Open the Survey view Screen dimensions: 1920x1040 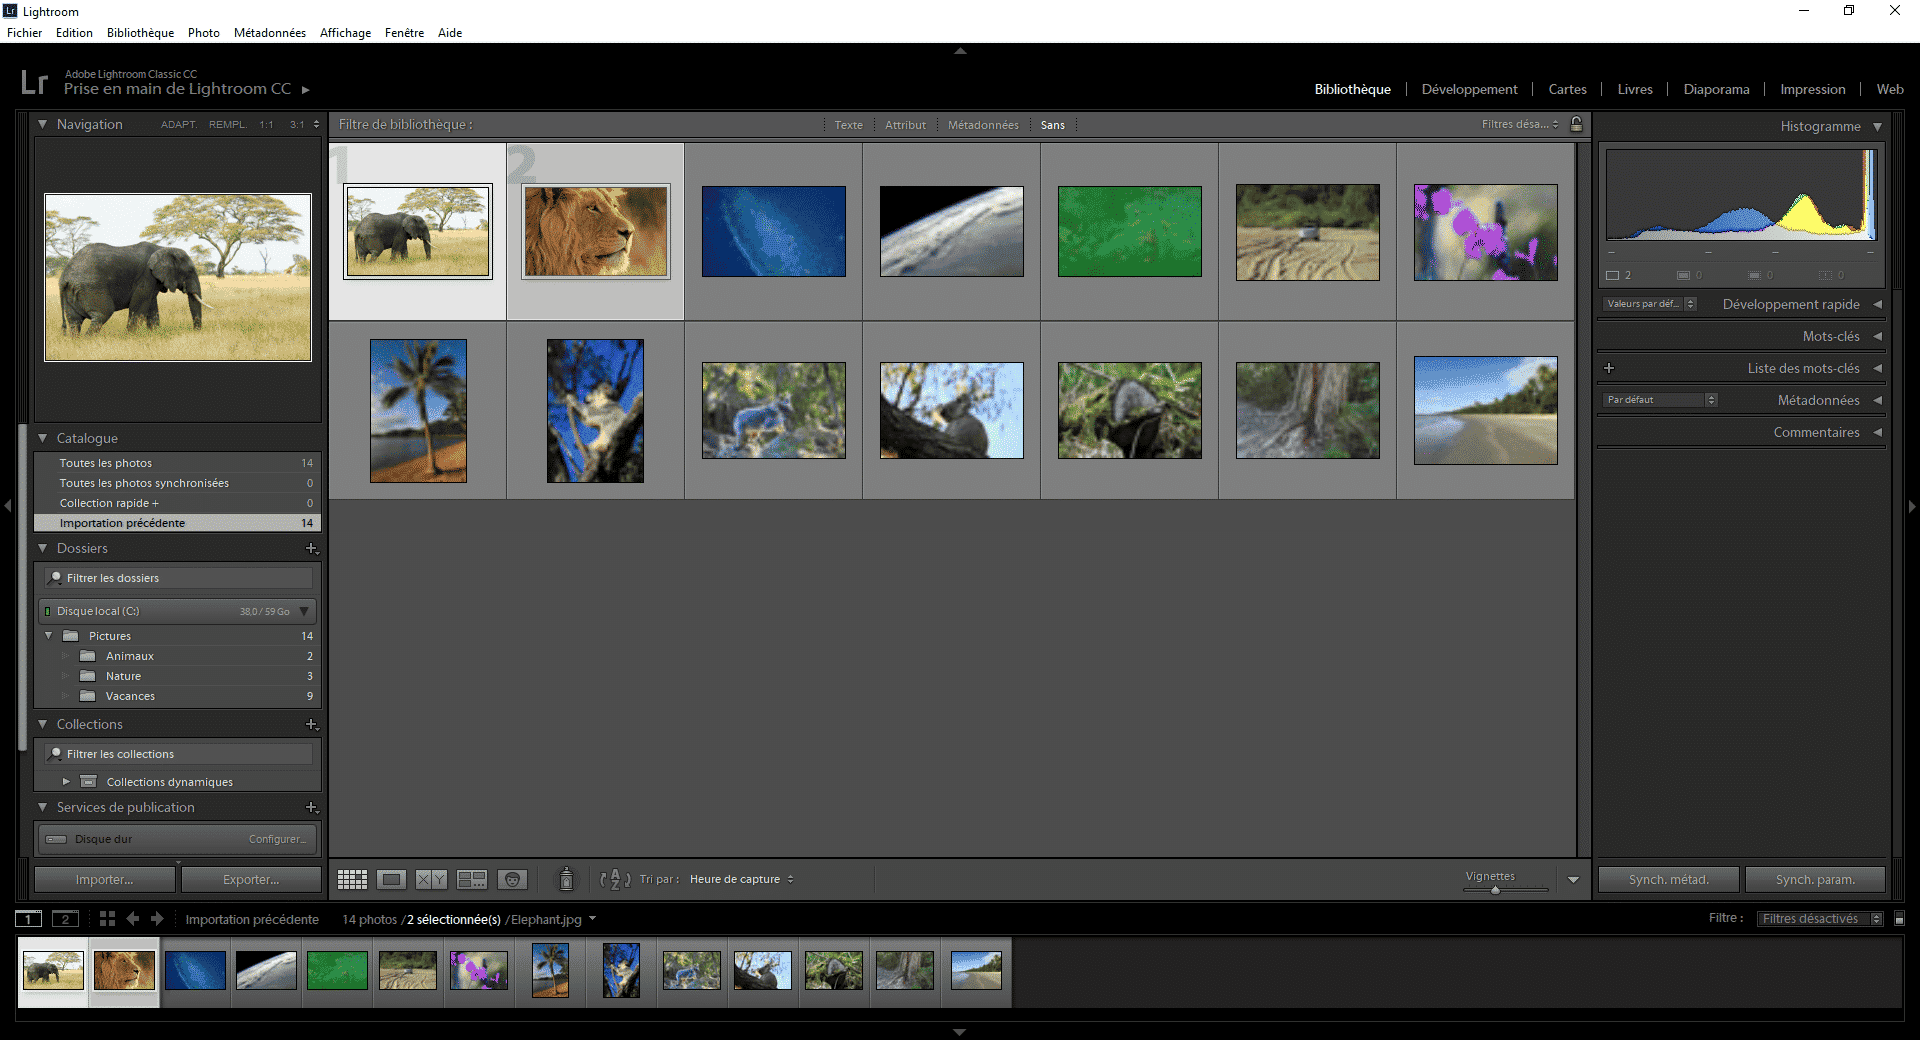(471, 880)
